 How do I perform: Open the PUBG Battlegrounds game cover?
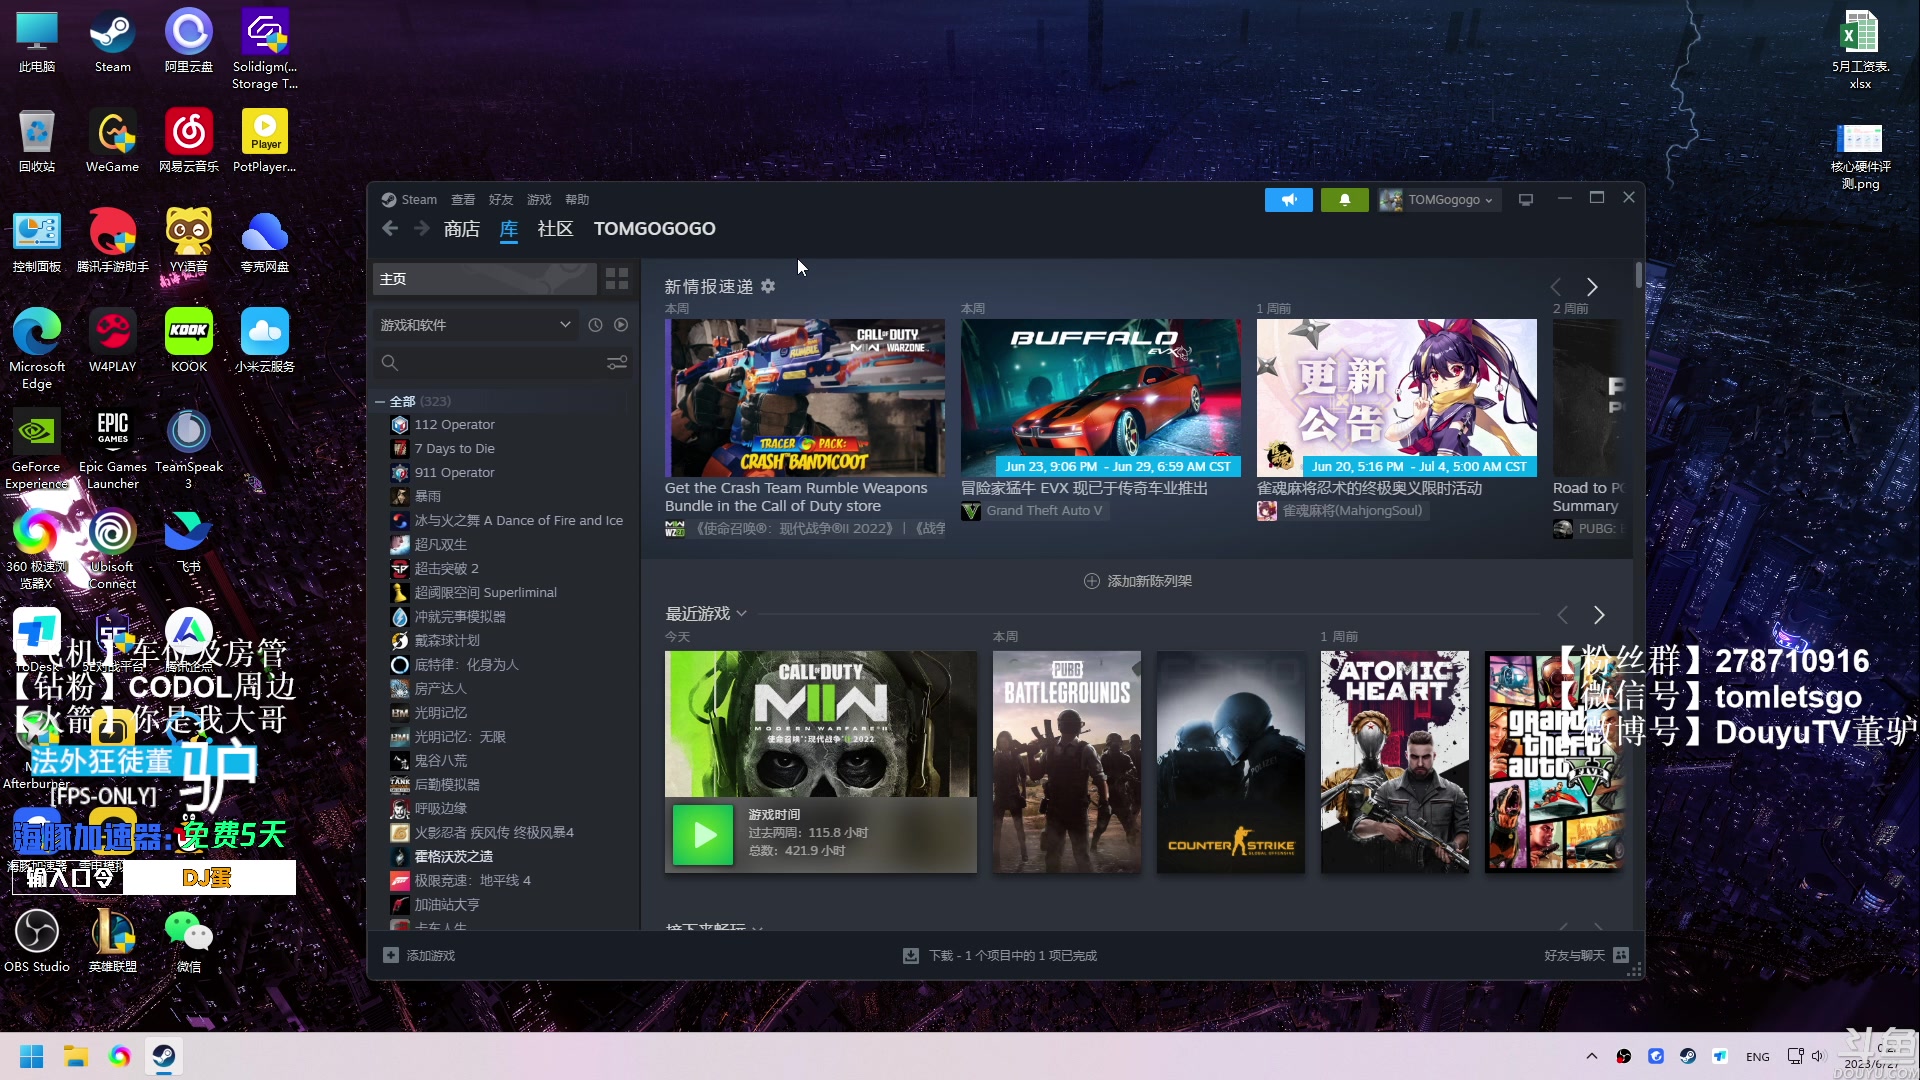[1067, 762]
